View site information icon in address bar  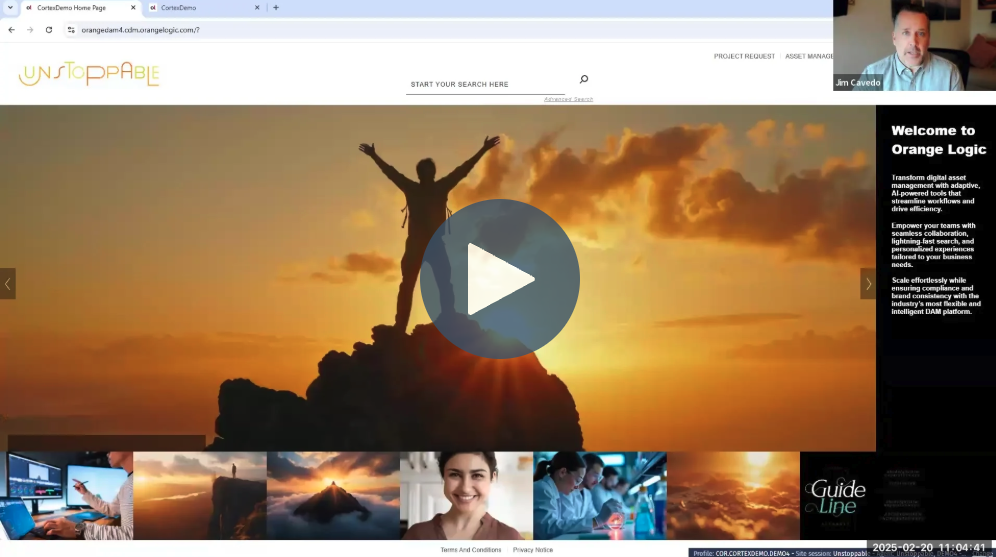[x=71, y=30]
